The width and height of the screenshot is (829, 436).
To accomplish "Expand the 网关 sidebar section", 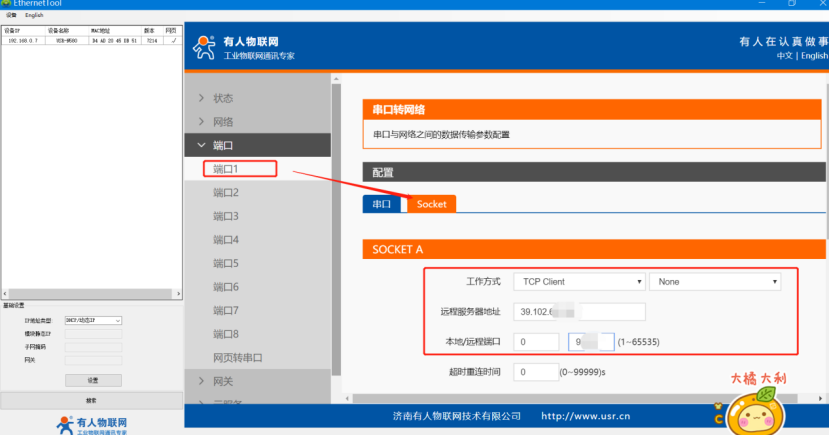I will (x=222, y=381).
